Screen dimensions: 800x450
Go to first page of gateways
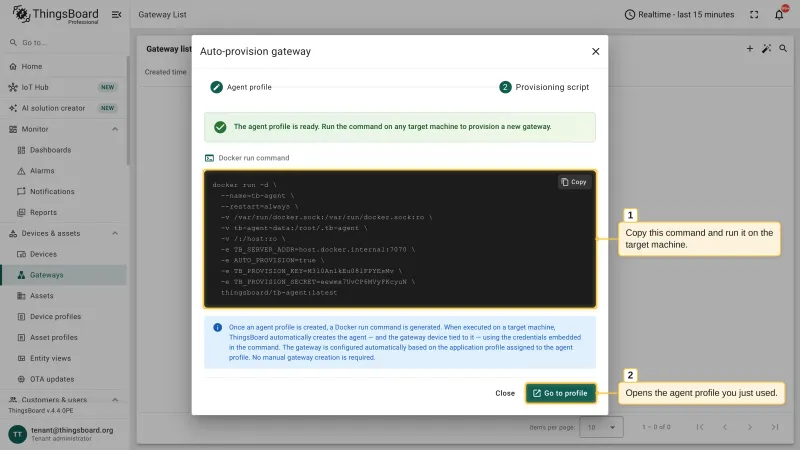pos(700,427)
